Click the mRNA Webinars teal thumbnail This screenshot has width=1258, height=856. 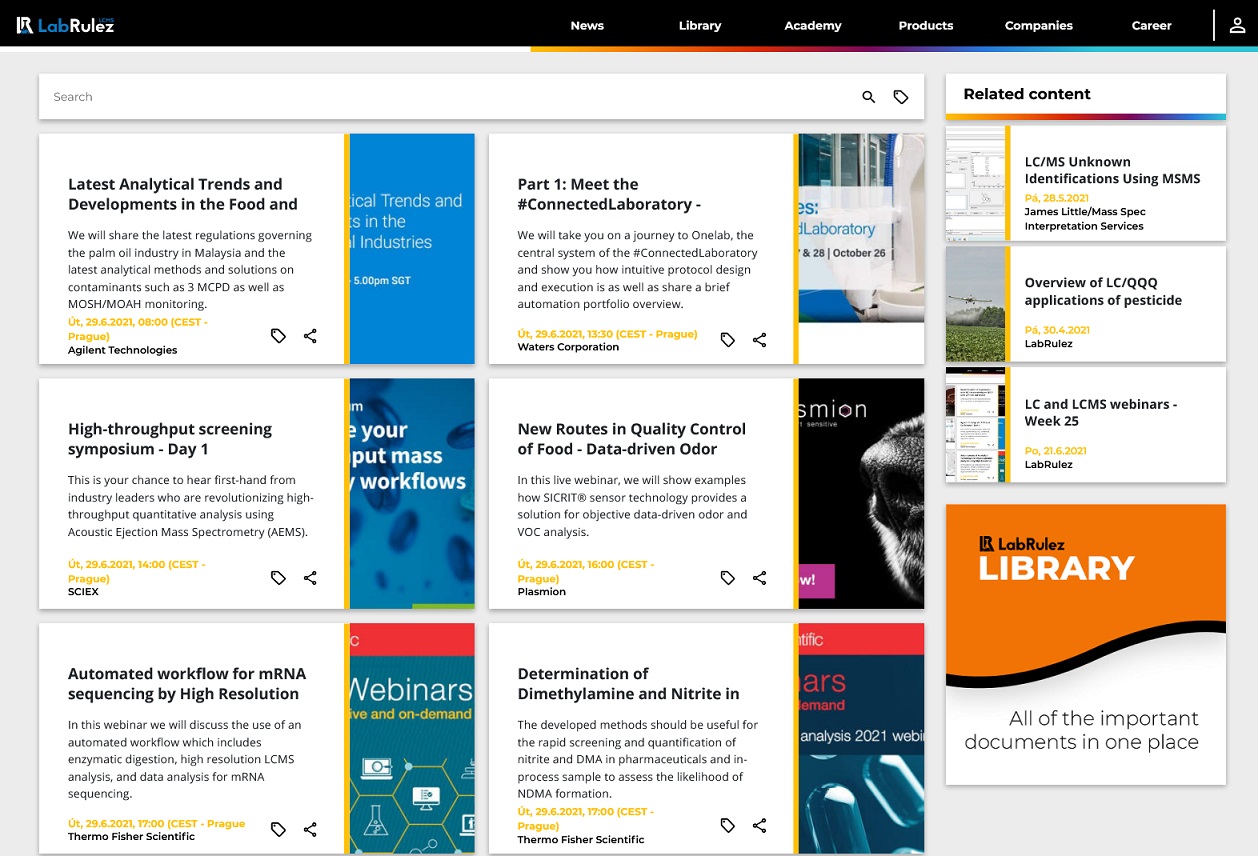(412, 738)
